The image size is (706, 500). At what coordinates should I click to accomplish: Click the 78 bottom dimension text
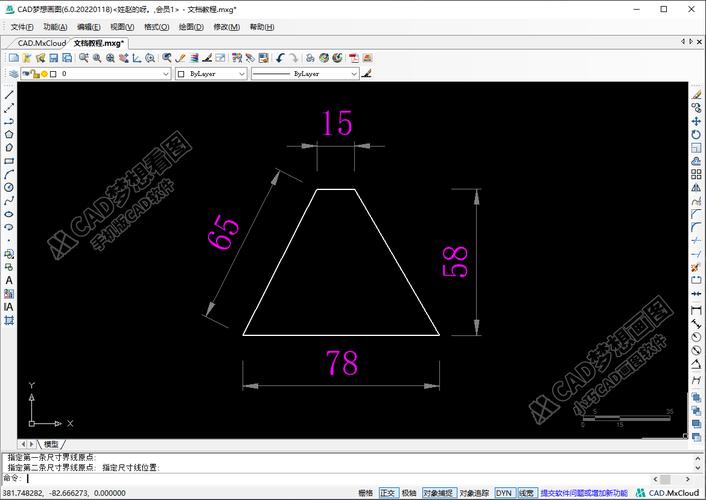click(342, 363)
